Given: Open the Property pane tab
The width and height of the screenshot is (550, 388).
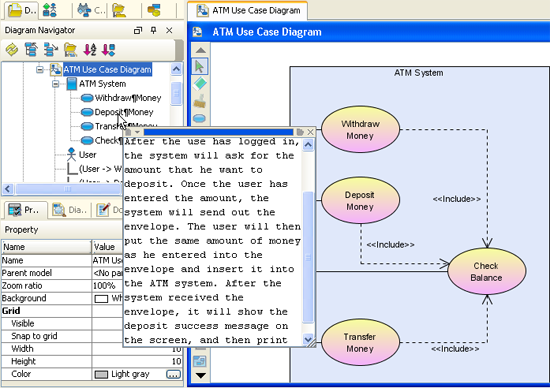Looking at the screenshot, I should [x=25, y=210].
